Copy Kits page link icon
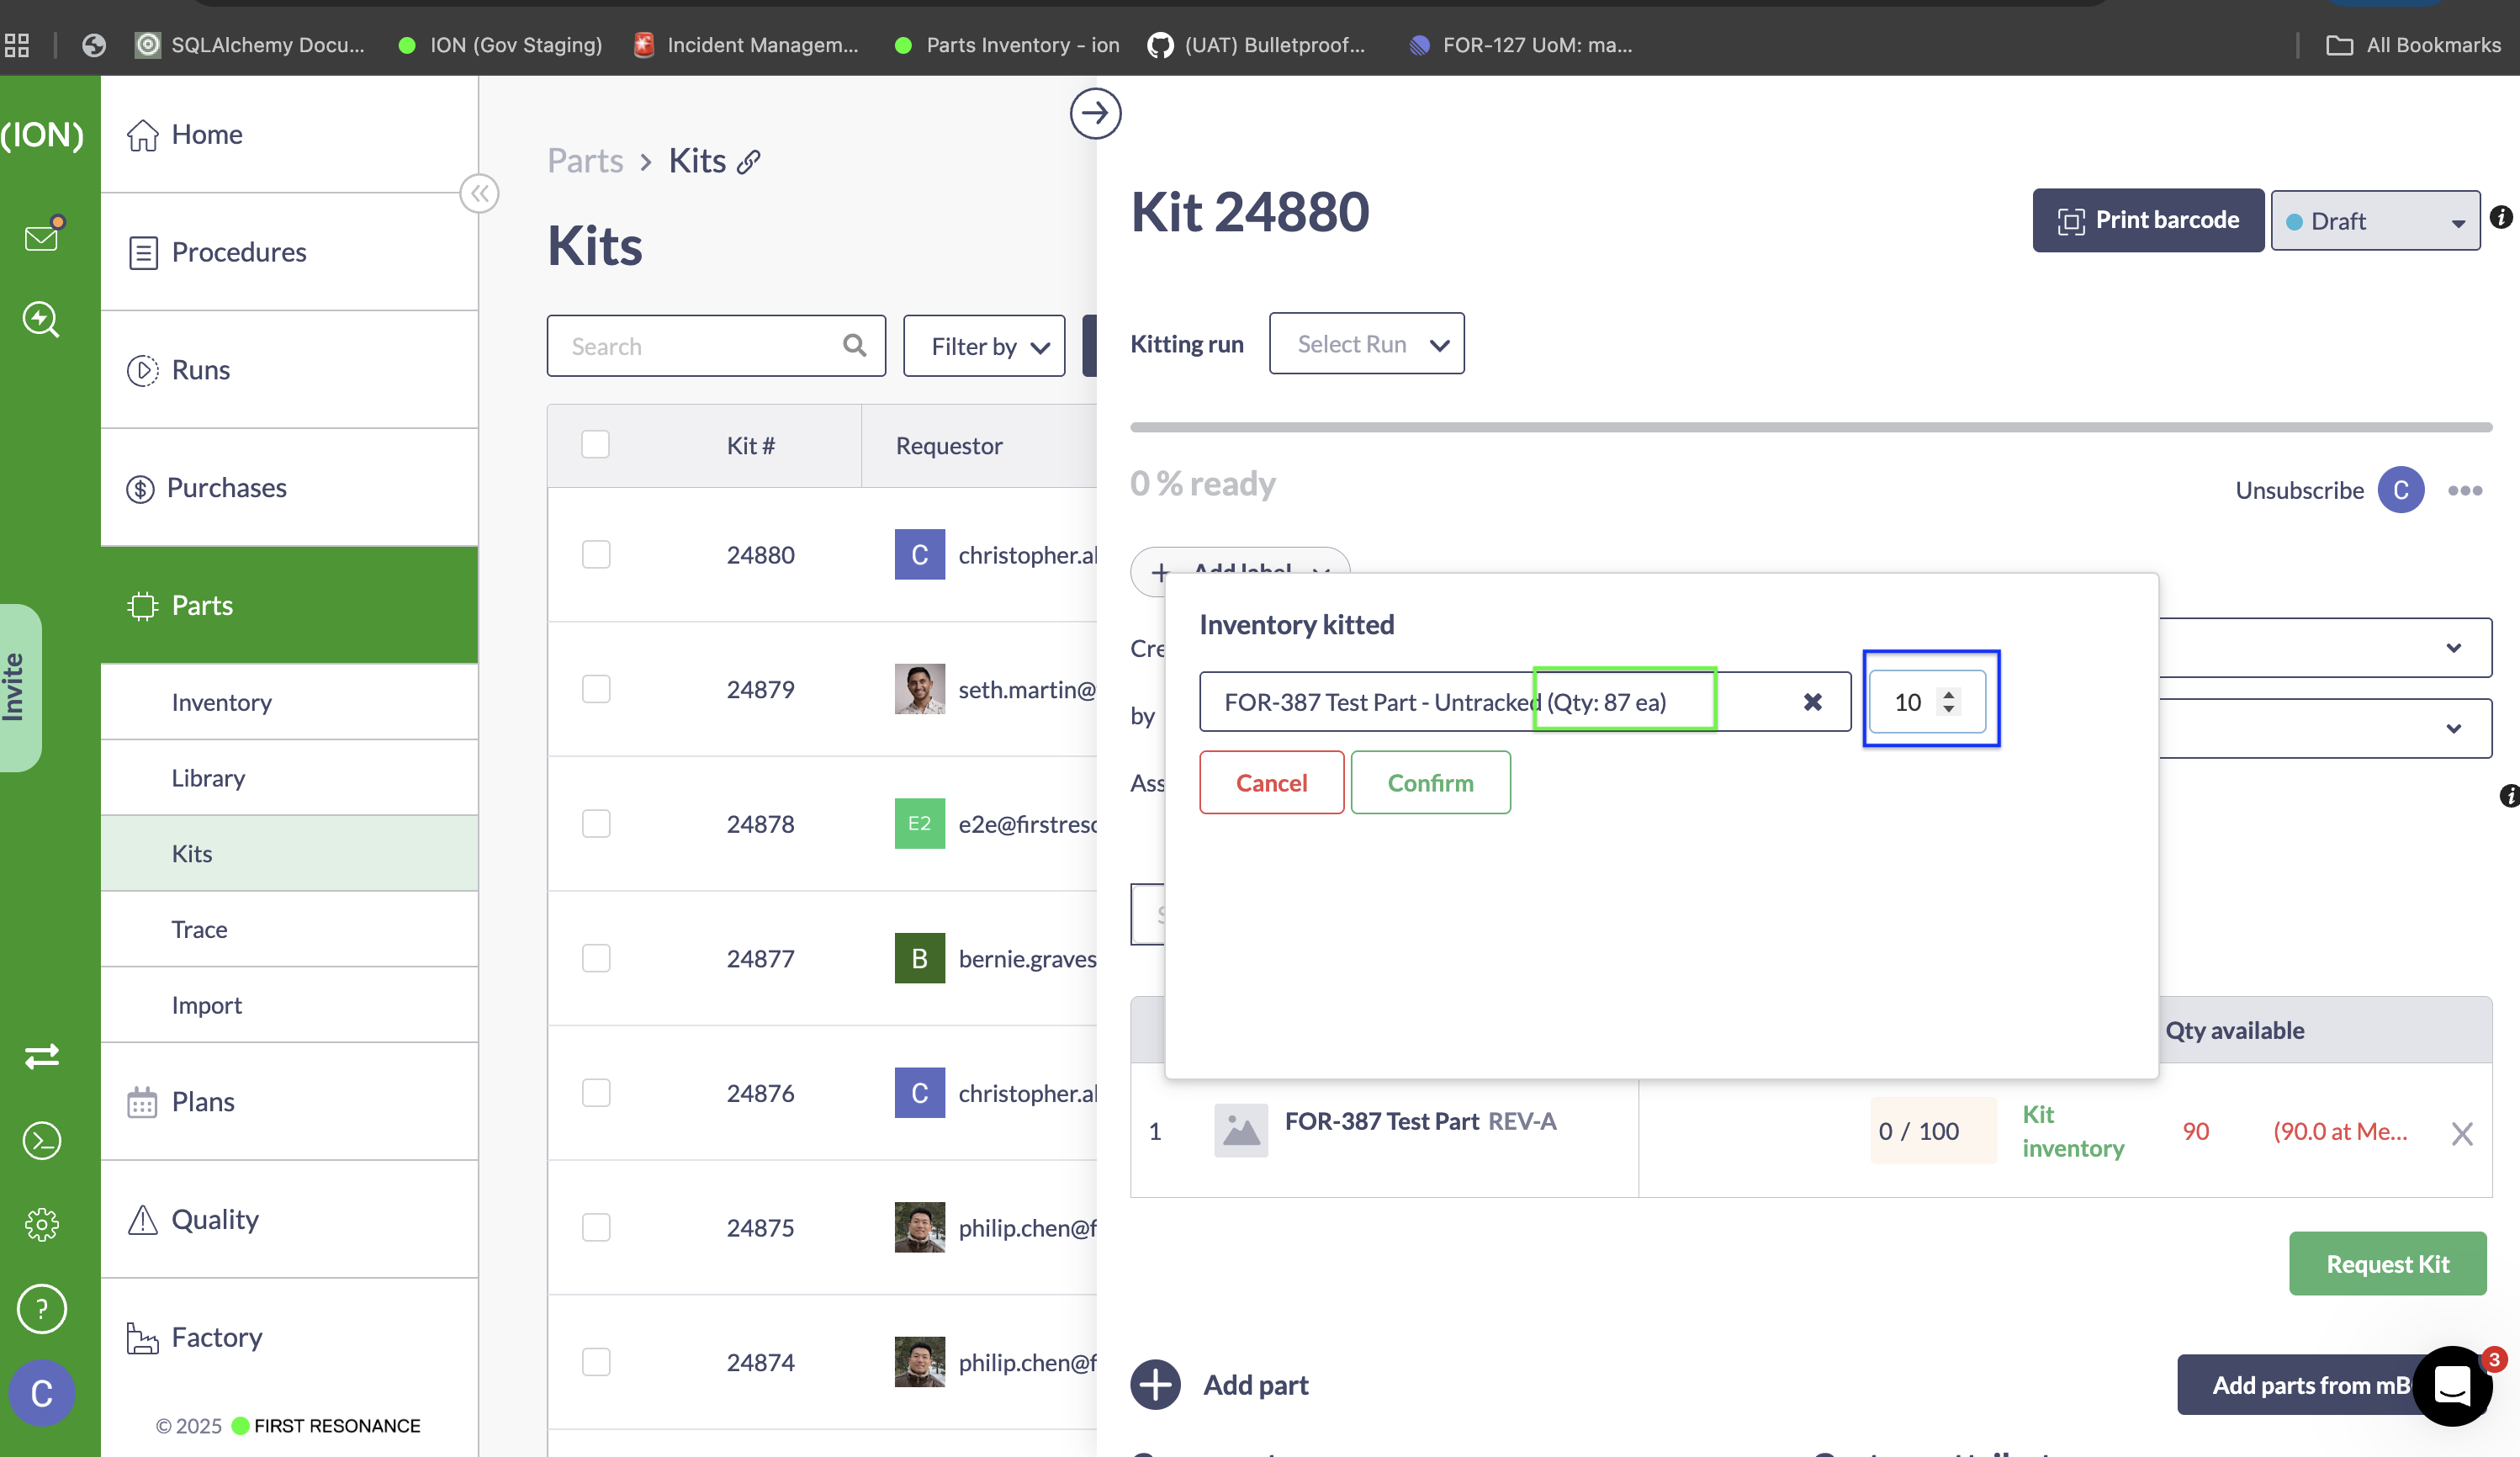Screen dimensions: 2520x1457 (748, 162)
